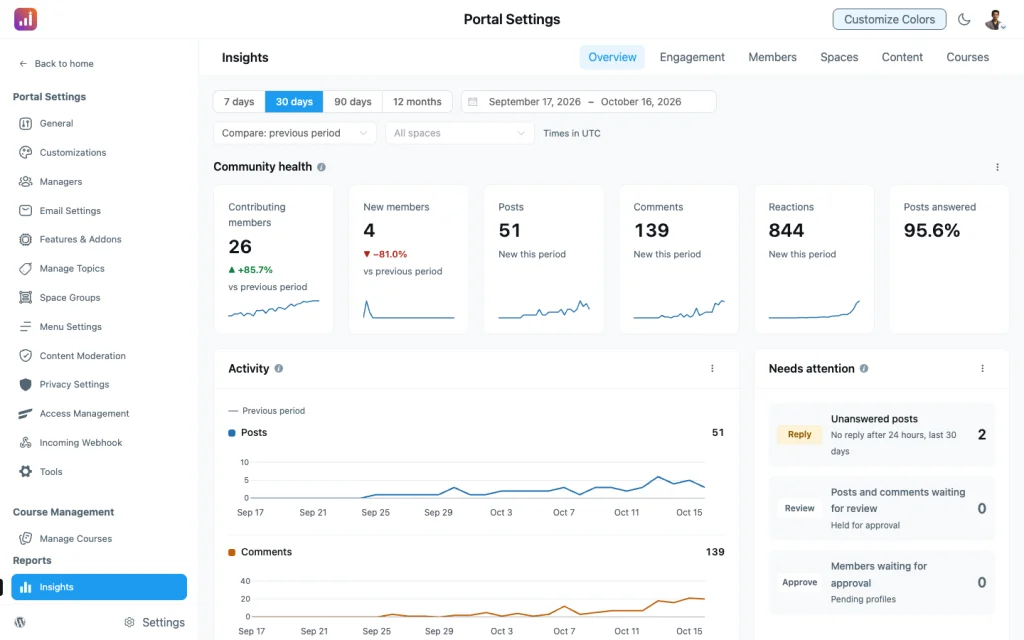Switch to the Engagement tab
1024x640 pixels.
click(692, 57)
